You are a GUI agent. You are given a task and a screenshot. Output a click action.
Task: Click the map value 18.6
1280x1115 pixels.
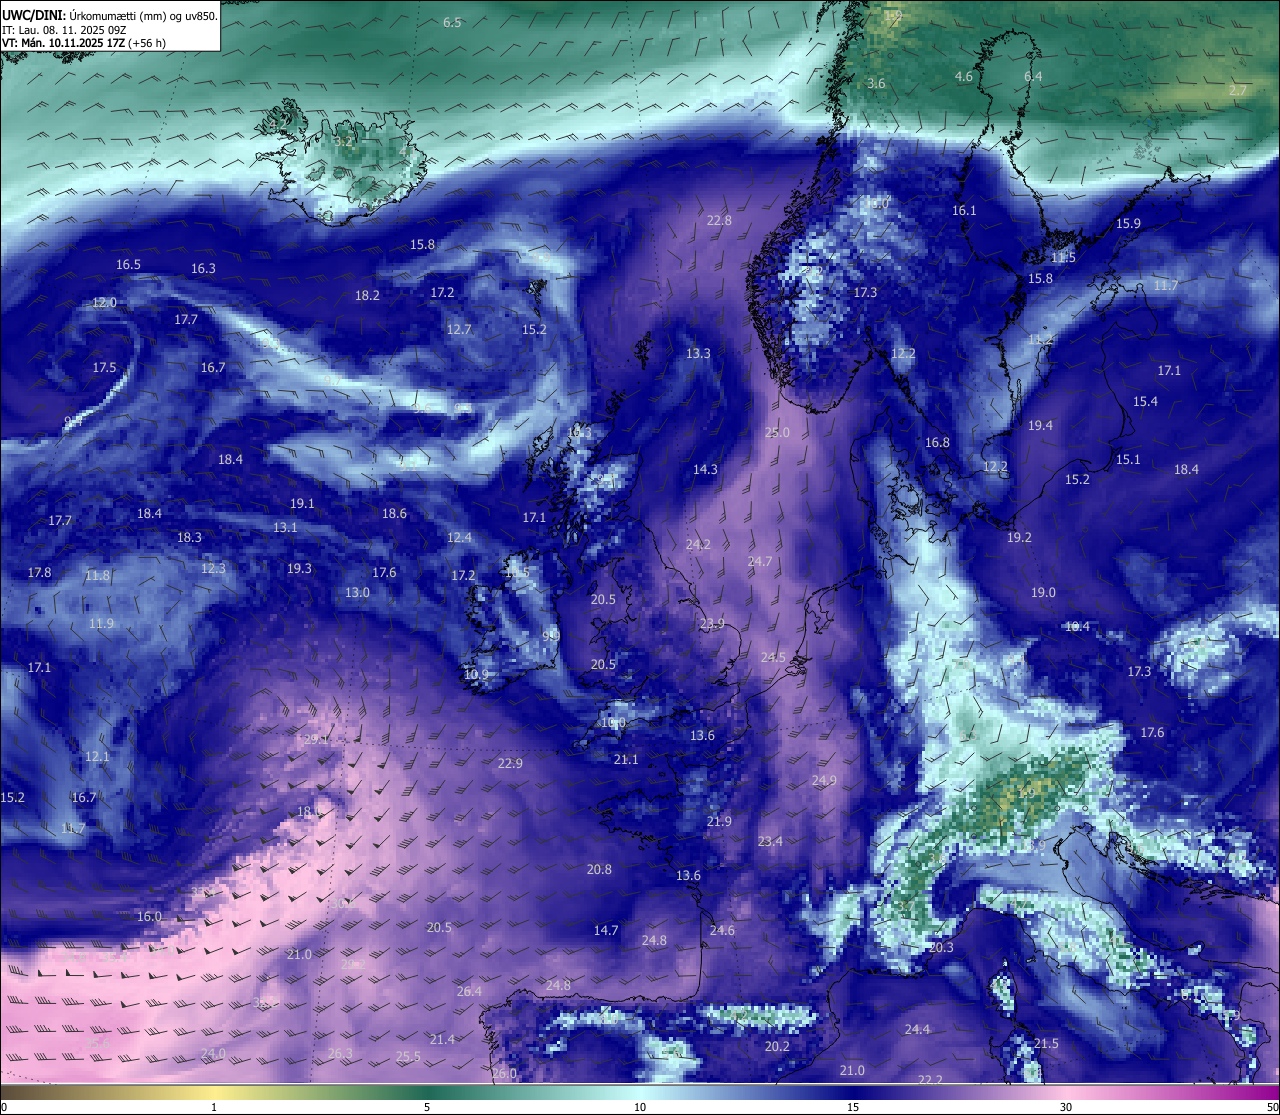tap(394, 513)
